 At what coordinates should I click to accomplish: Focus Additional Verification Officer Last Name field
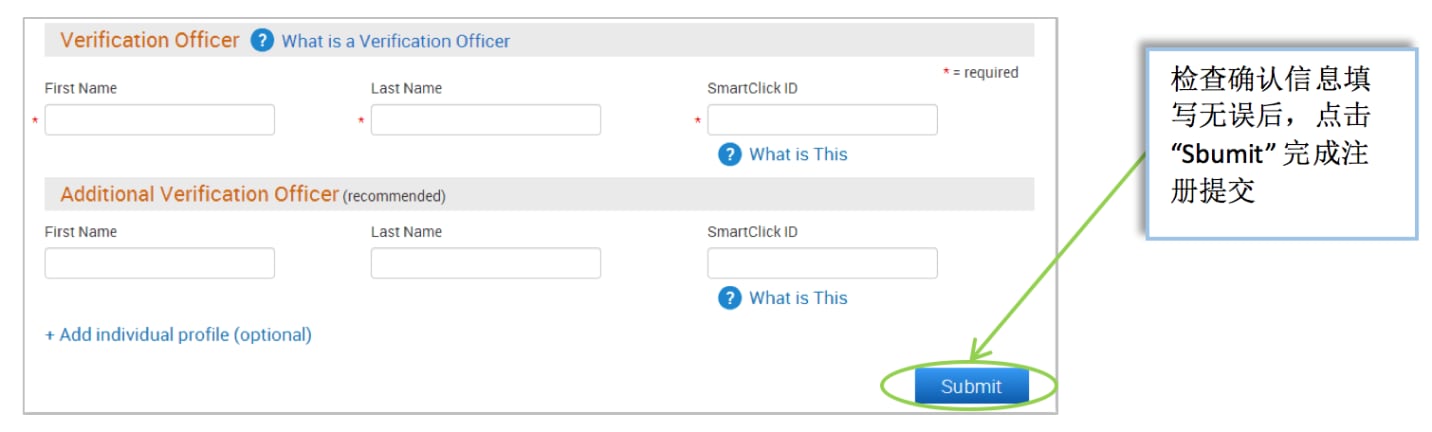click(485, 263)
